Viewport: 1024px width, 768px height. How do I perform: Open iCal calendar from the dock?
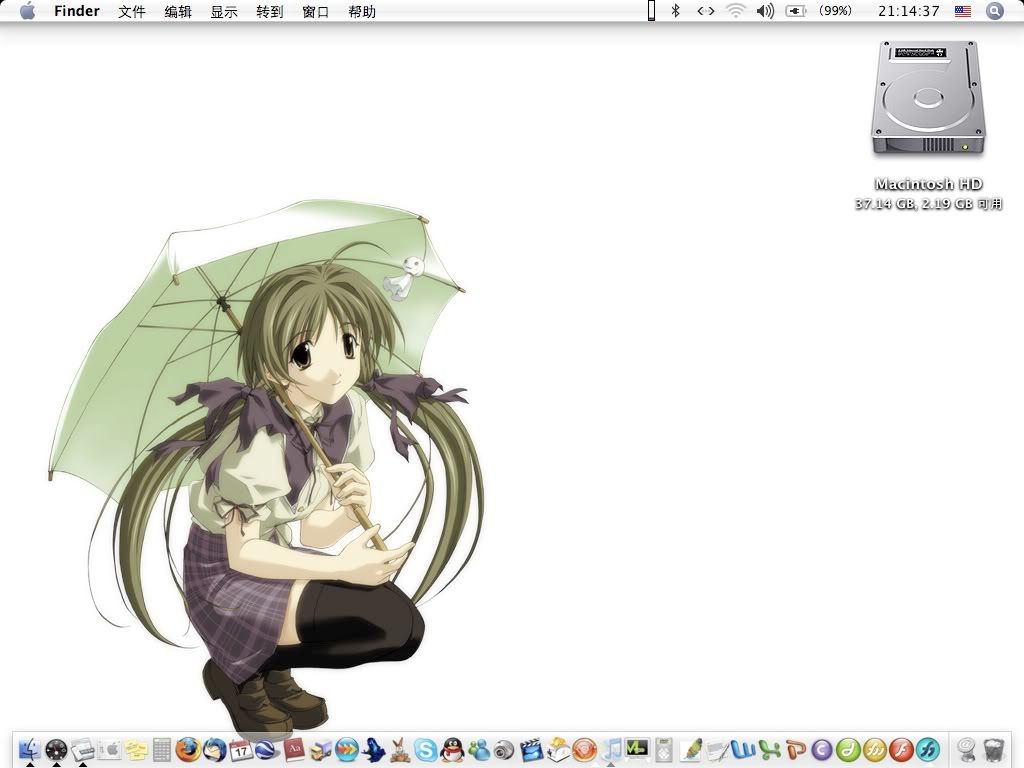click(241, 749)
